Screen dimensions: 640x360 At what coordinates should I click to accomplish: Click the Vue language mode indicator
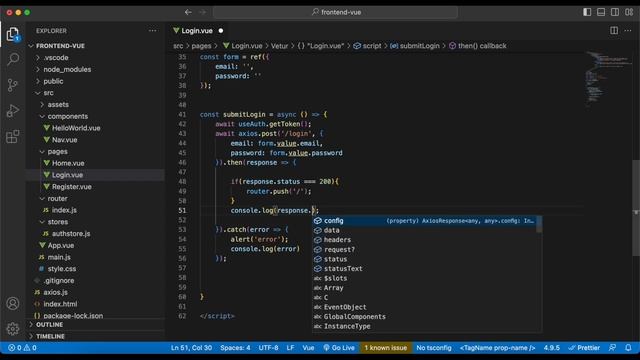308,348
